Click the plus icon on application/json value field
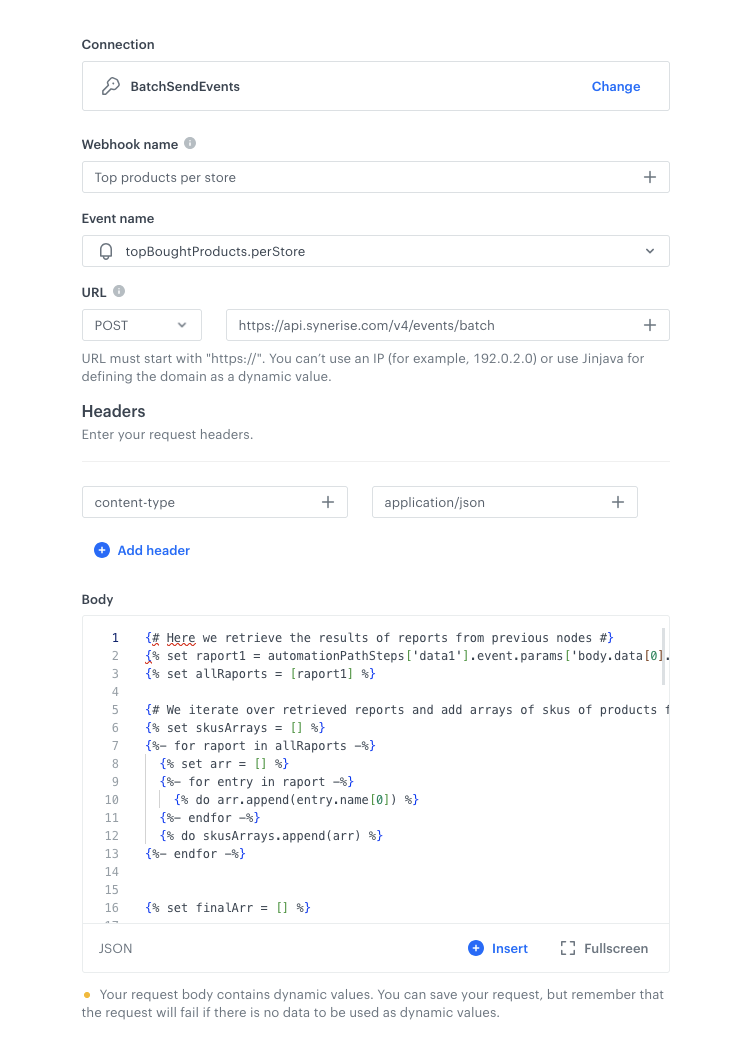 click(617, 502)
